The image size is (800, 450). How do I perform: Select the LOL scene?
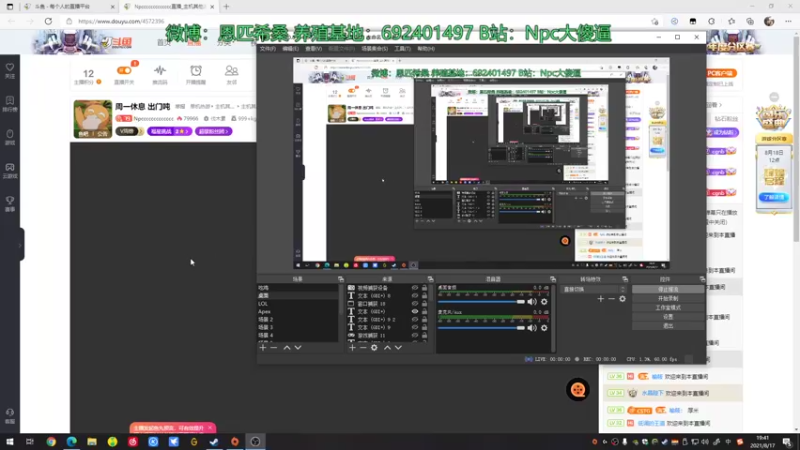coord(297,304)
